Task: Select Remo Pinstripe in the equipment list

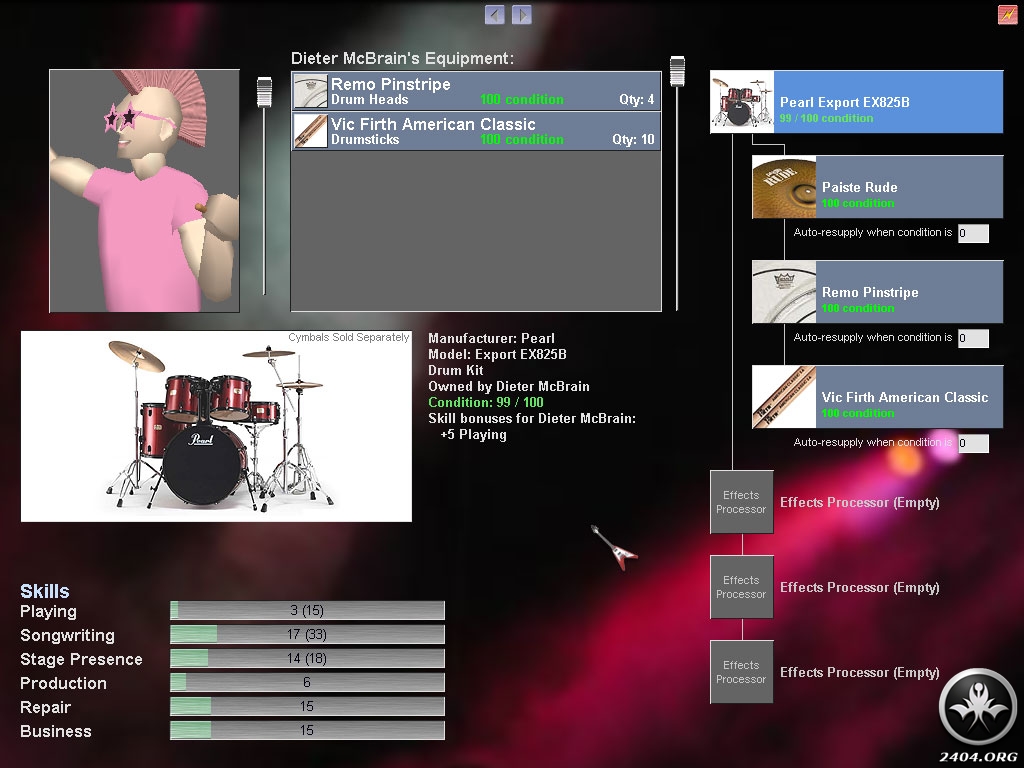Action: [476, 91]
